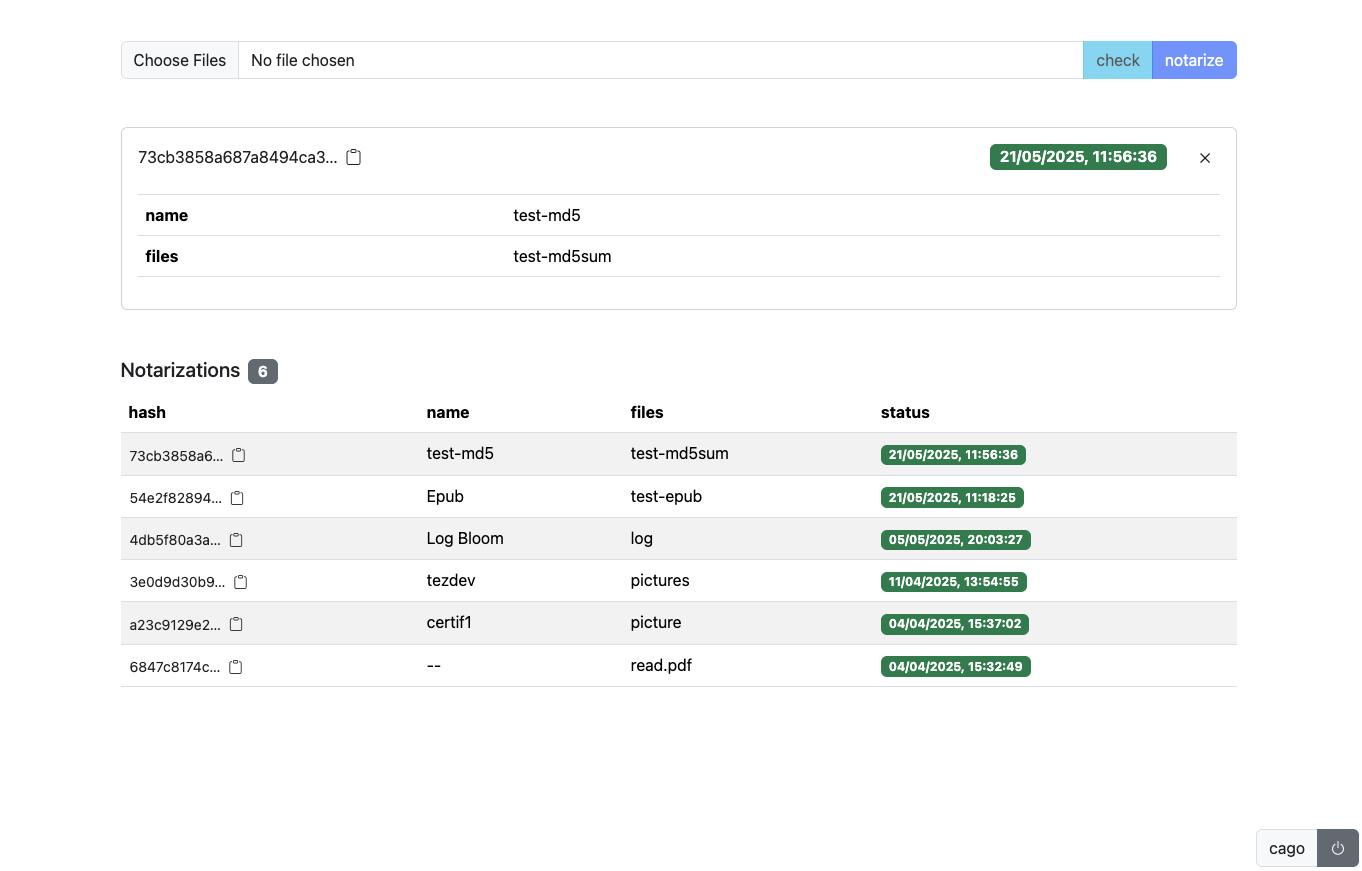Click the 05/05/2025, 20:03:27 status badge
This screenshot has width=1362, height=871.
point(955,540)
